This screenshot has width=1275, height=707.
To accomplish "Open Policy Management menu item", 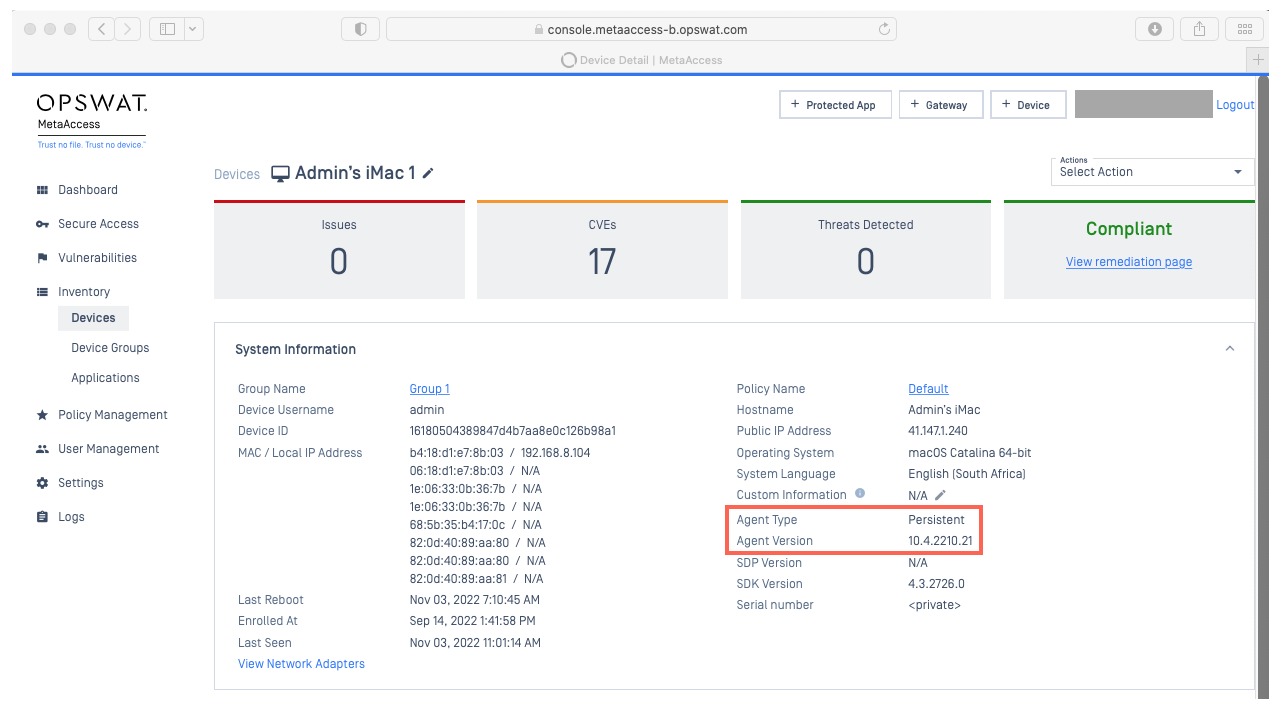I will pos(113,415).
